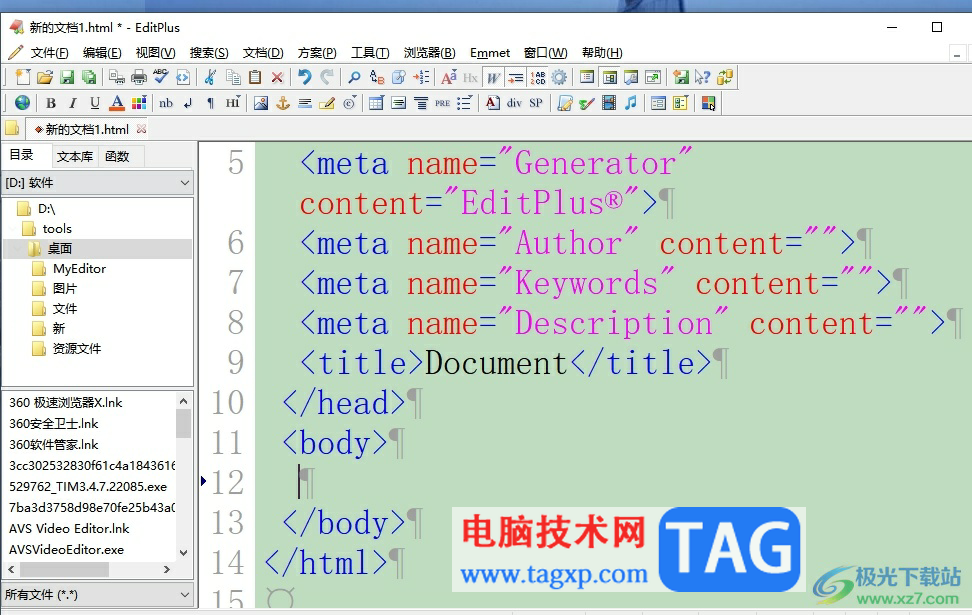
Task: Open the 视图(V) menu
Action: (155, 53)
